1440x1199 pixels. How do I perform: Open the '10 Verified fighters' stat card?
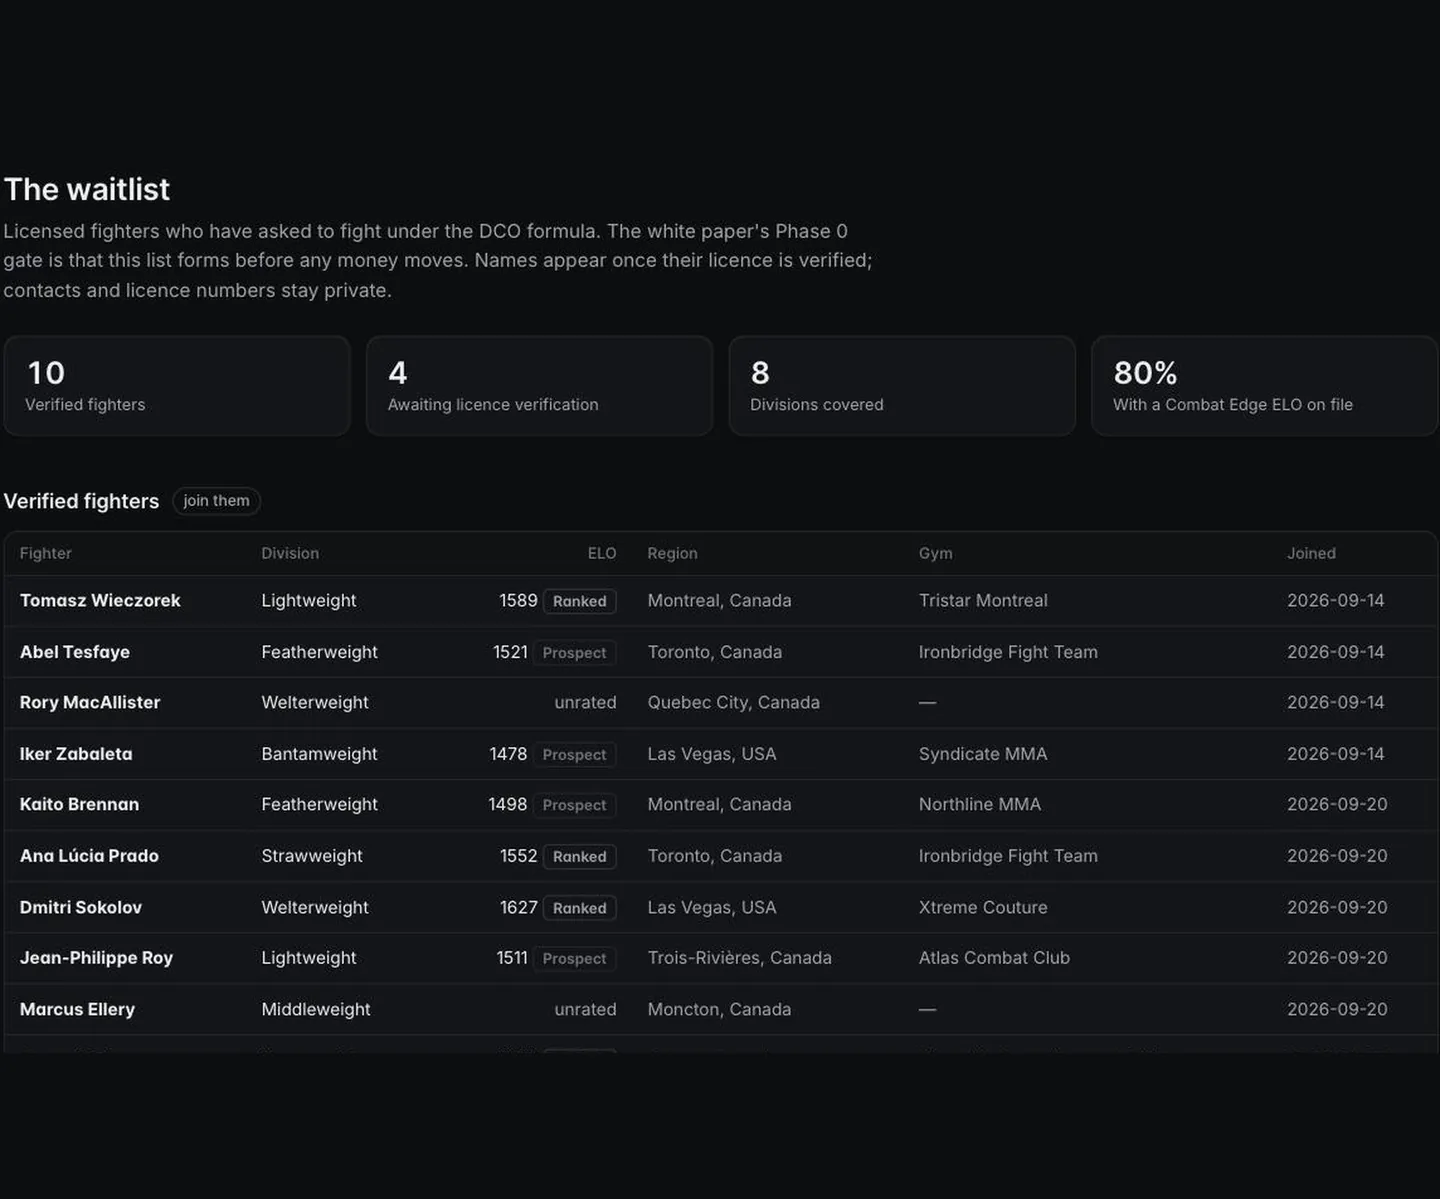pyautogui.click(x=177, y=386)
